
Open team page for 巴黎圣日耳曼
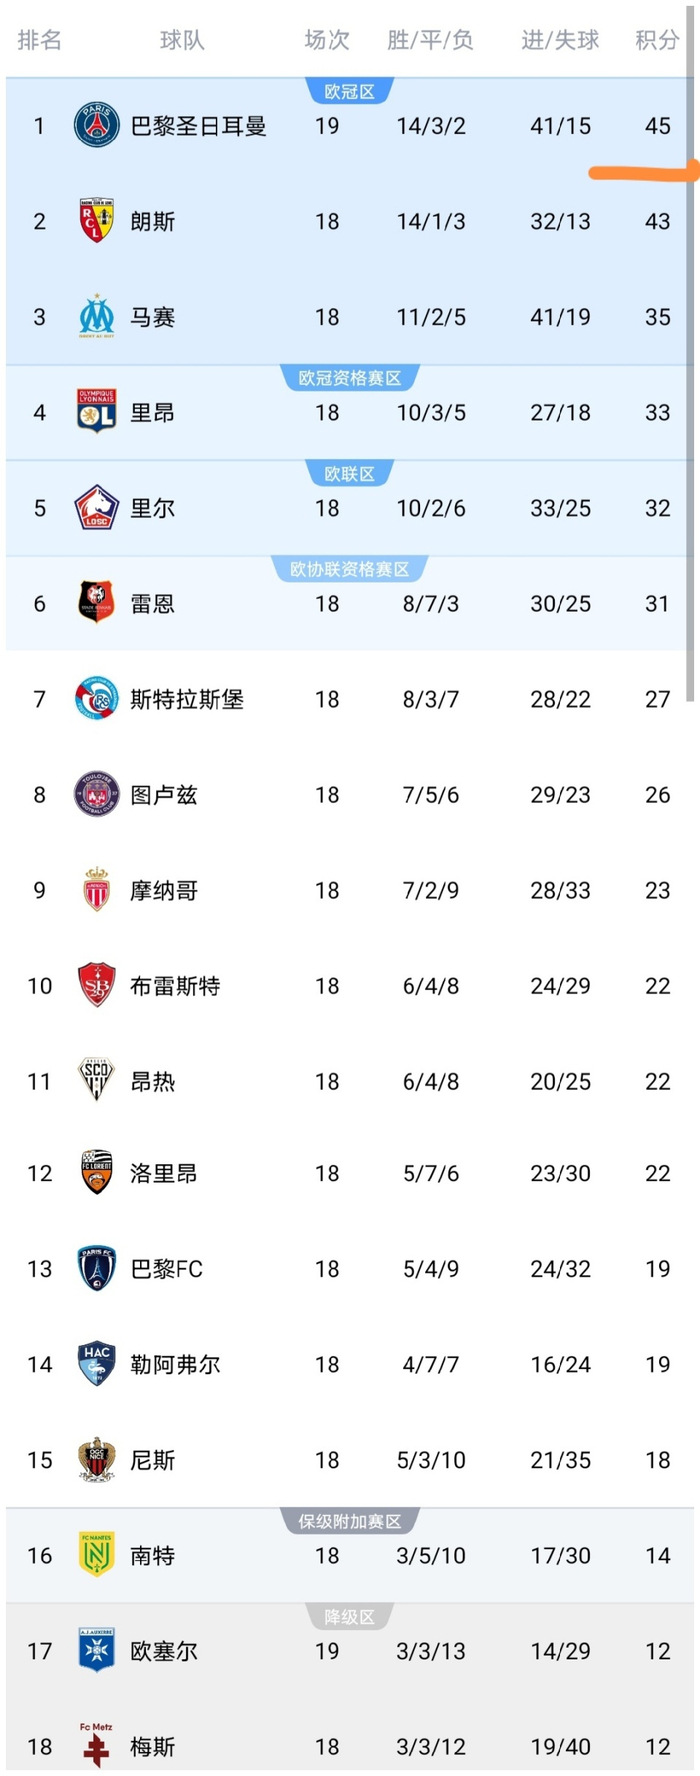[x=199, y=126]
